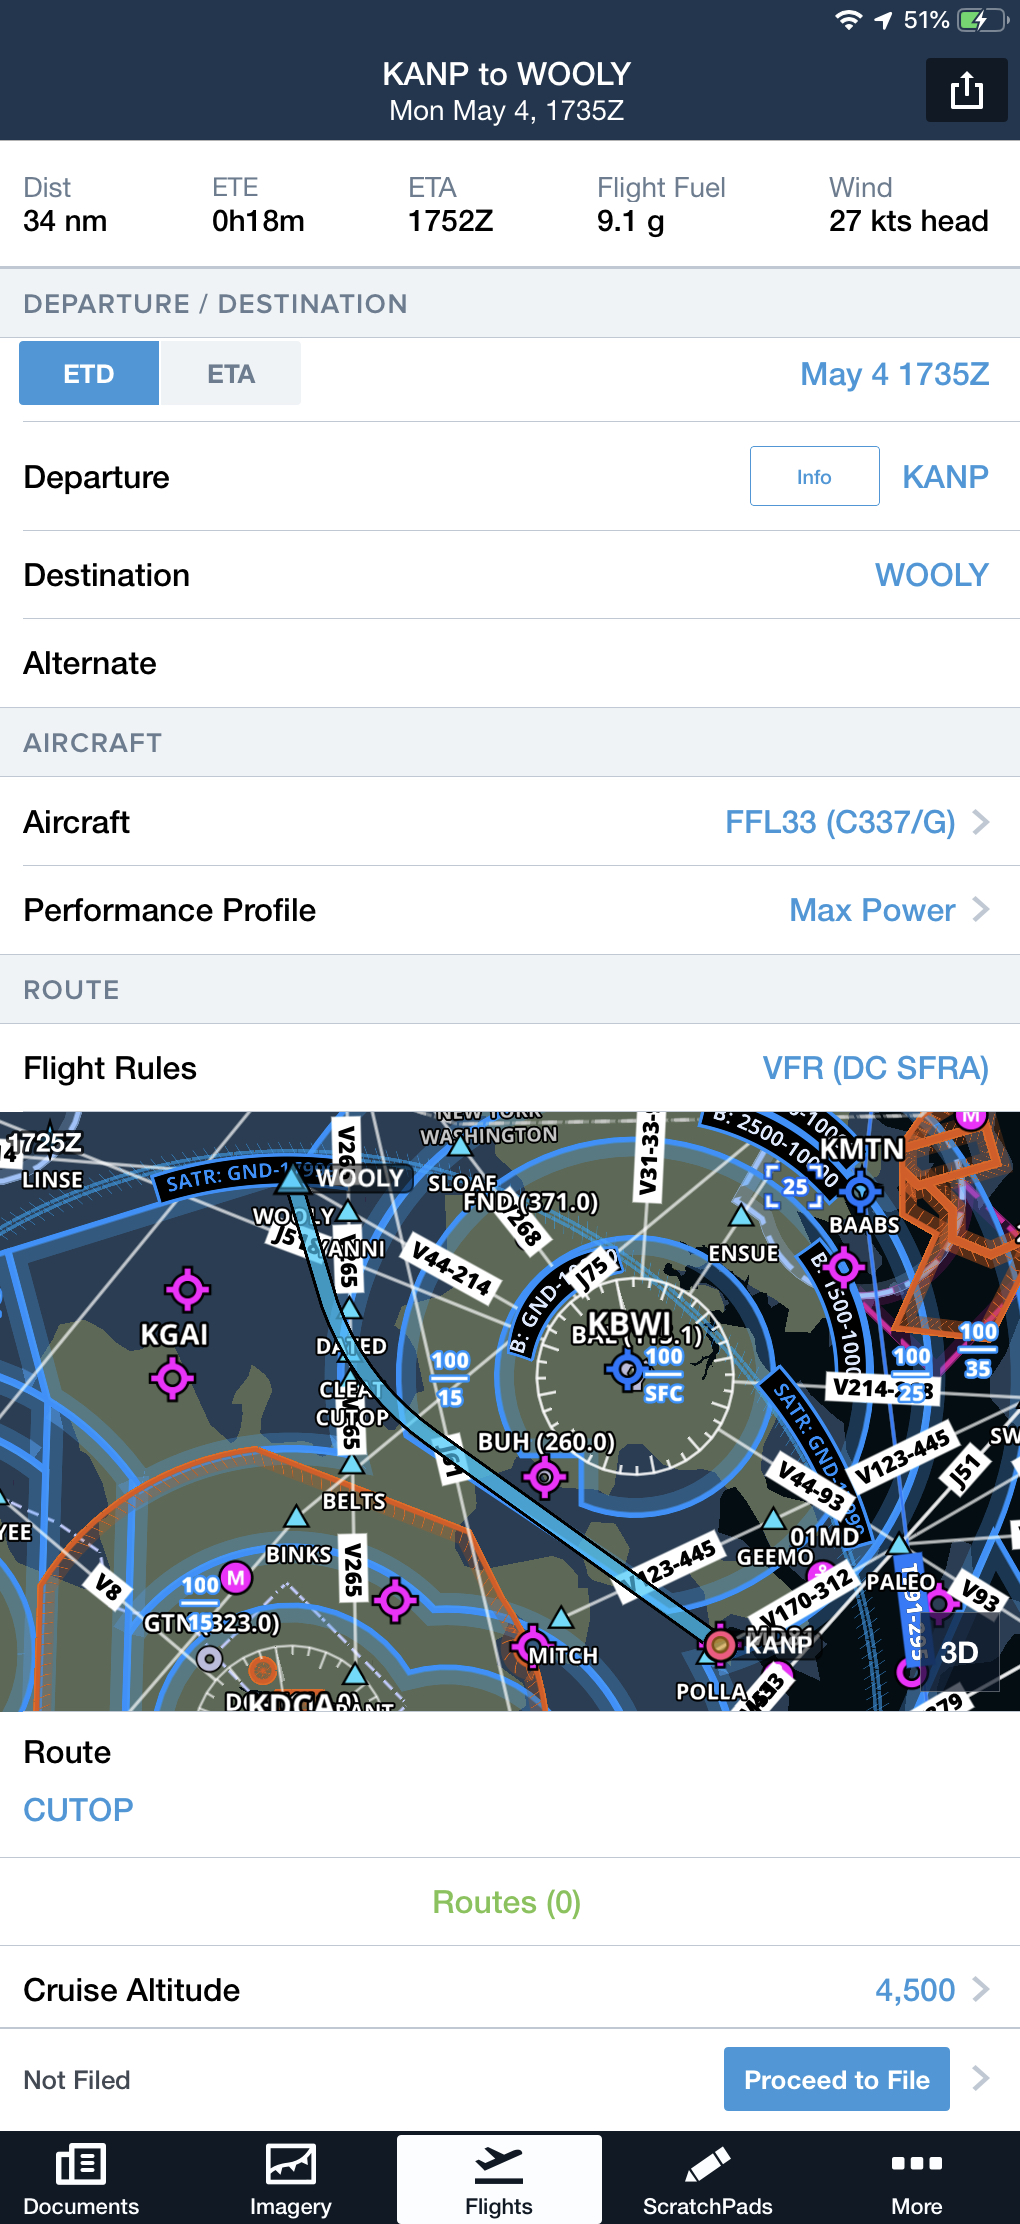Image resolution: width=1020 pixels, height=2224 pixels.
Task: Tap the Alternate field row
Action: pyautogui.click(x=510, y=663)
